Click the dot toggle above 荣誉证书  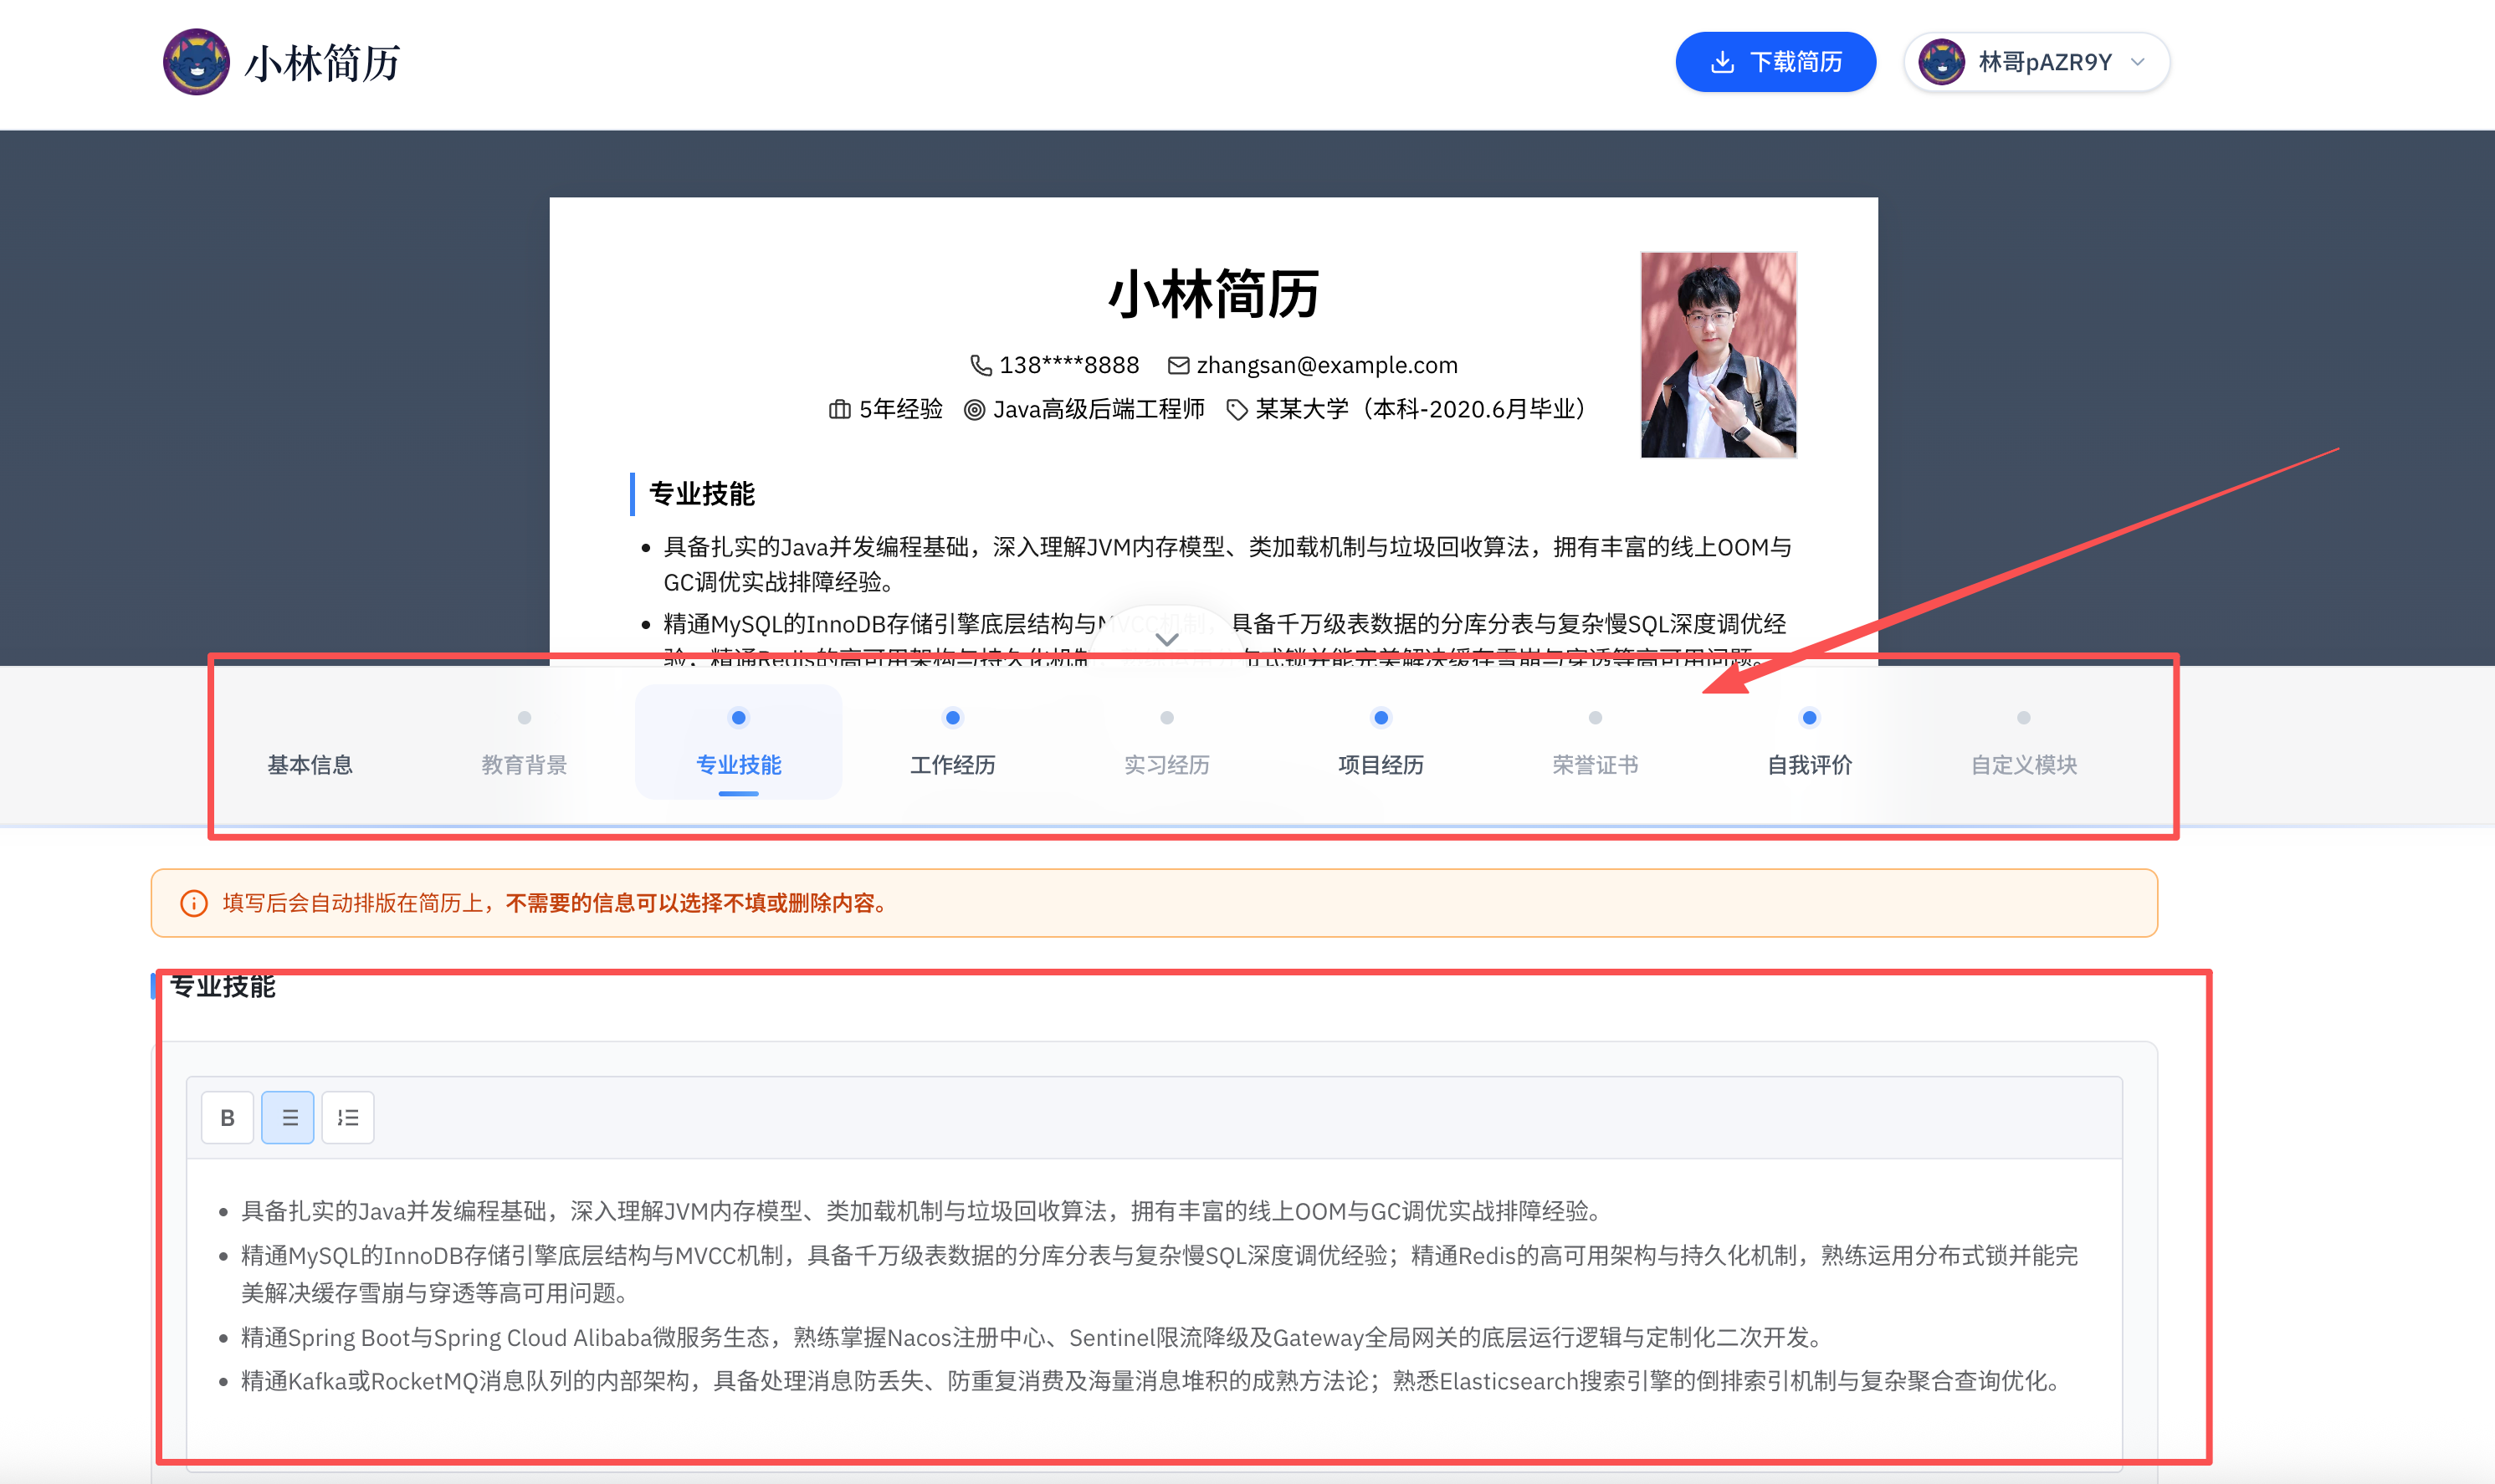pos(1595,717)
